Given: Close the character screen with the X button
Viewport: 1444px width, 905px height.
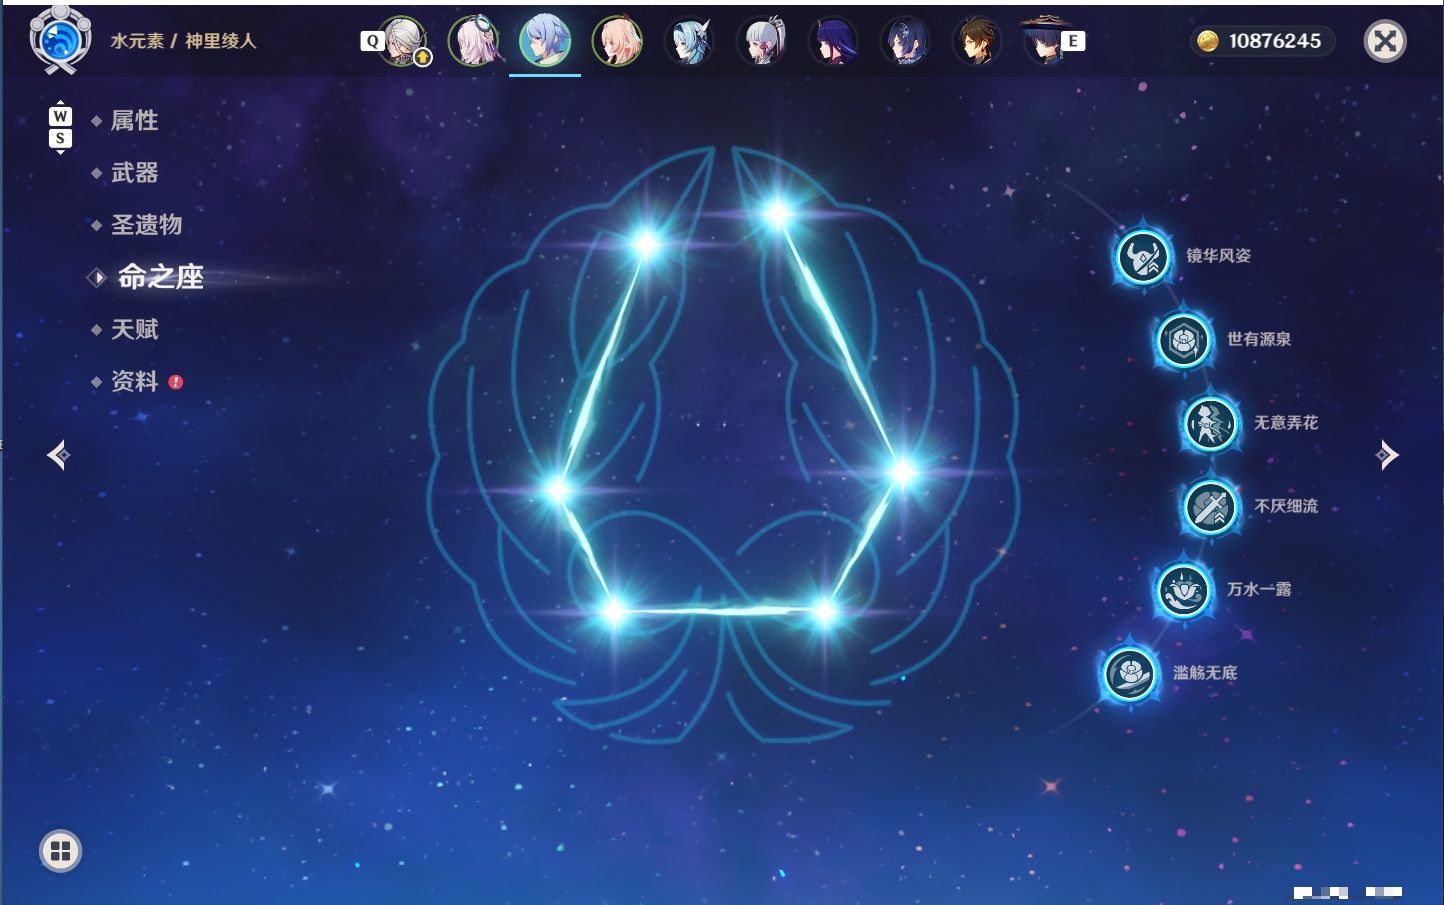Looking at the screenshot, I should tap(1385, 41).
